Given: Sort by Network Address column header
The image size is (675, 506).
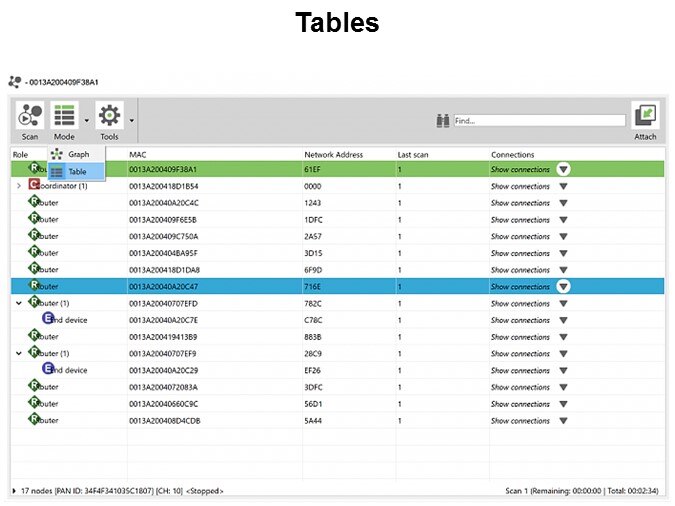Looking at the screenshot, I should pos(333,155).
